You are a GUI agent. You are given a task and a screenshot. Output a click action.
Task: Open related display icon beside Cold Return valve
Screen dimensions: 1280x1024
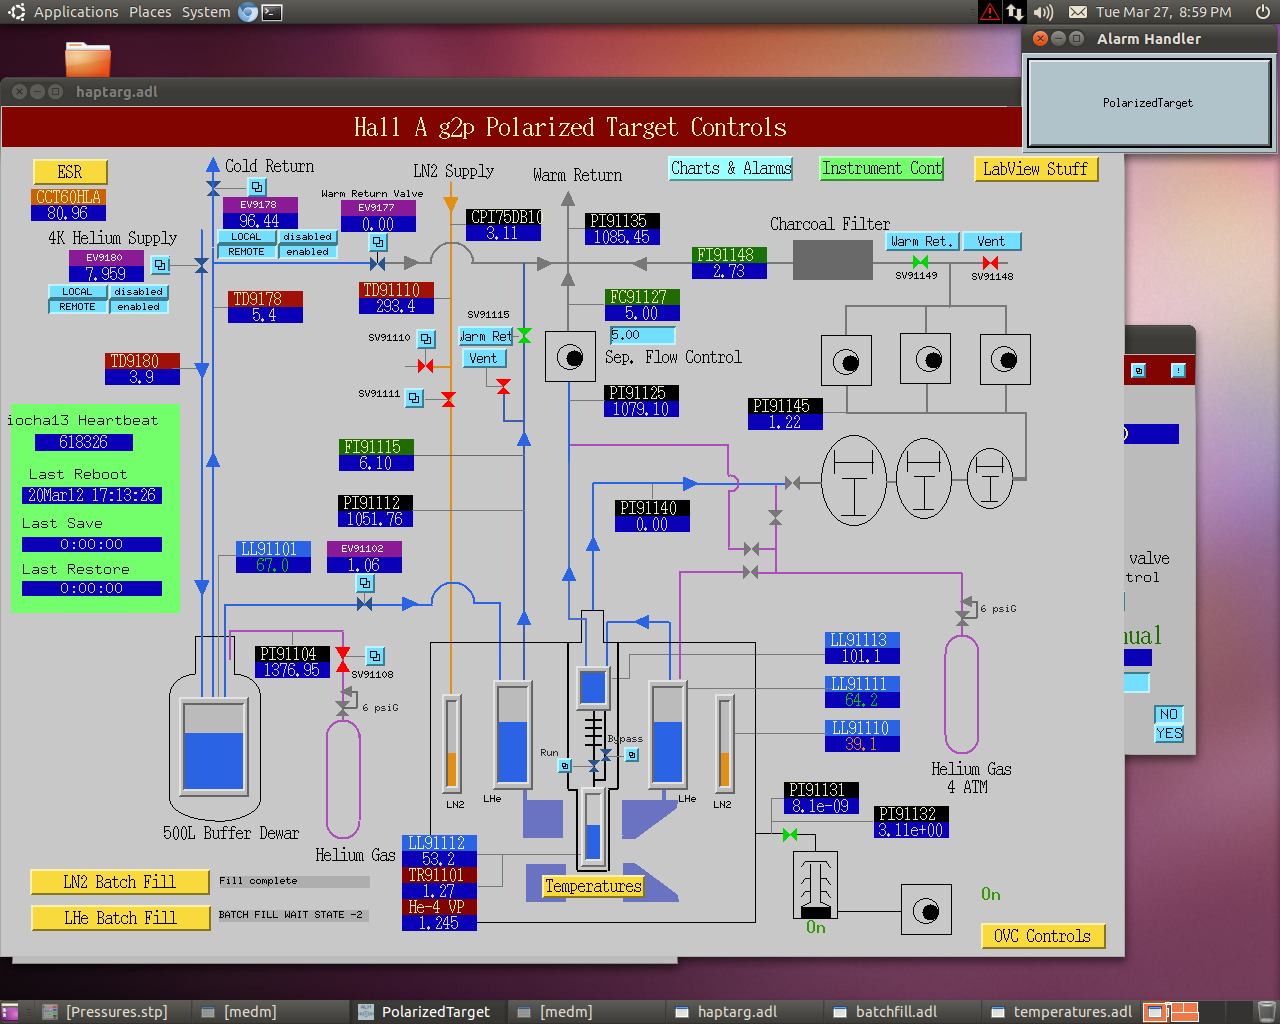257,187
